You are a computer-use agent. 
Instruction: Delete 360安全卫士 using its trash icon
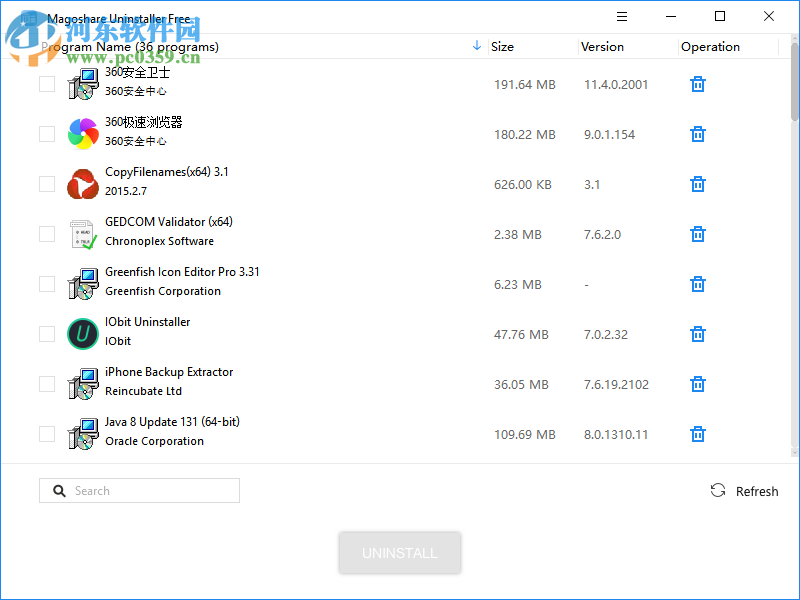pos(697,84)
